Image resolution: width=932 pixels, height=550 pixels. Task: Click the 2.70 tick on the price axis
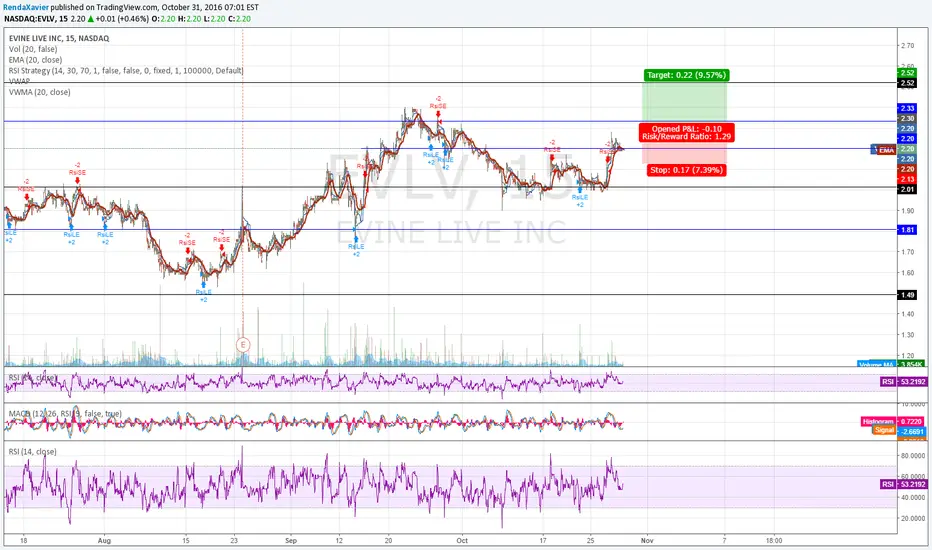[907, 46]
